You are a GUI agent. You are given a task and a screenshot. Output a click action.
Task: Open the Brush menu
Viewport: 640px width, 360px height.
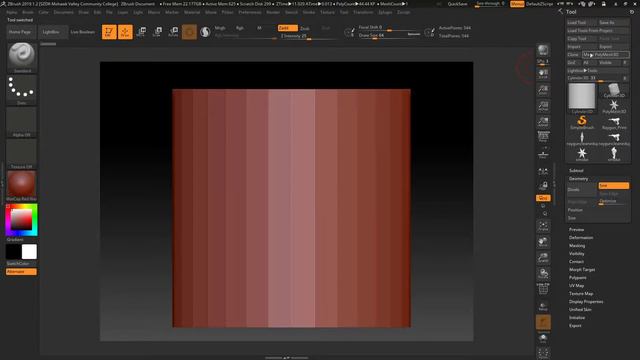pos(28,12)
